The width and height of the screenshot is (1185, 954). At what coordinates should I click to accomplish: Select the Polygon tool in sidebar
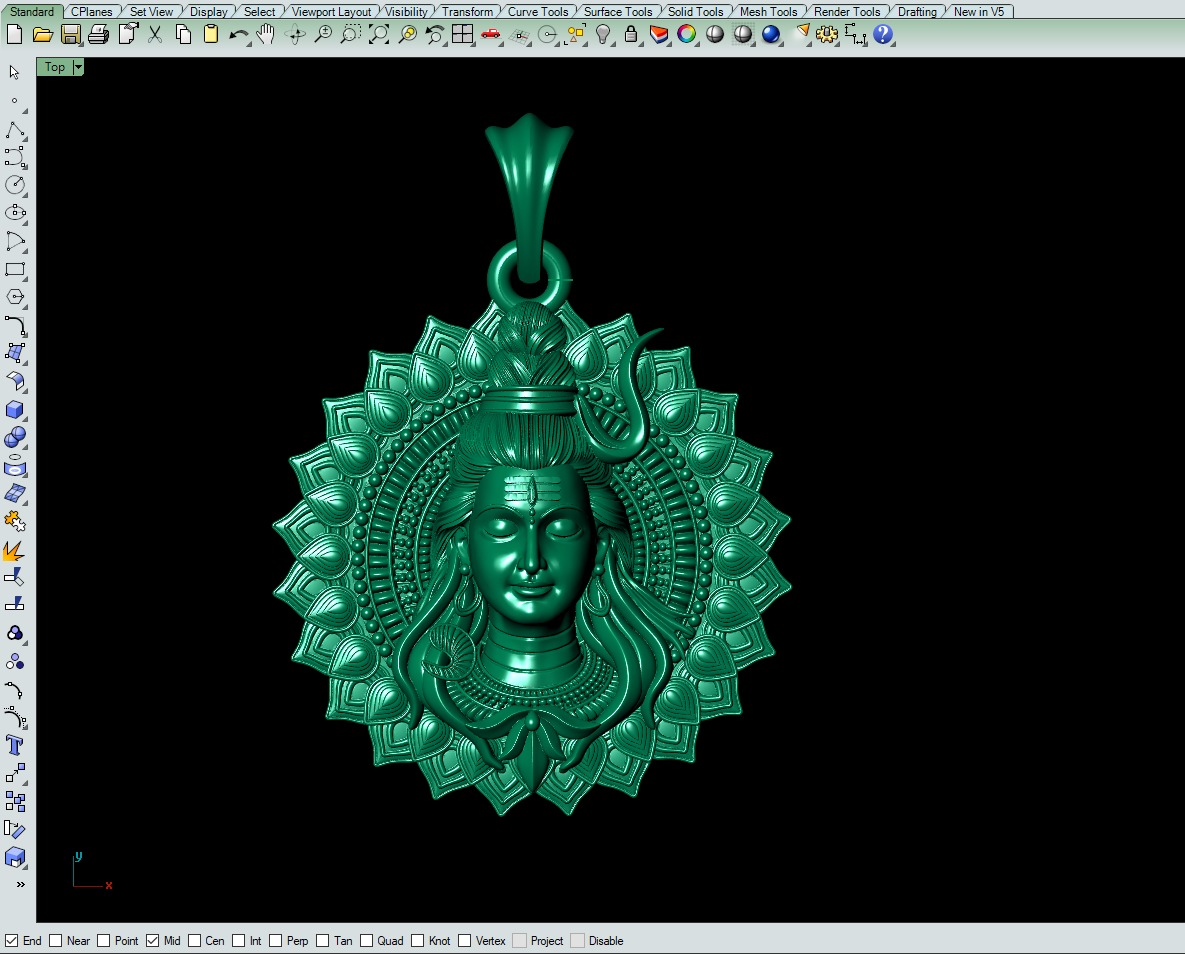[15, 297]
